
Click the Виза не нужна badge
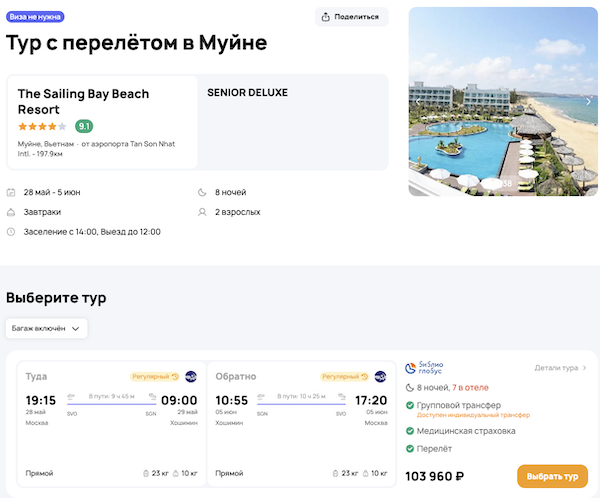tap(36, 17)
